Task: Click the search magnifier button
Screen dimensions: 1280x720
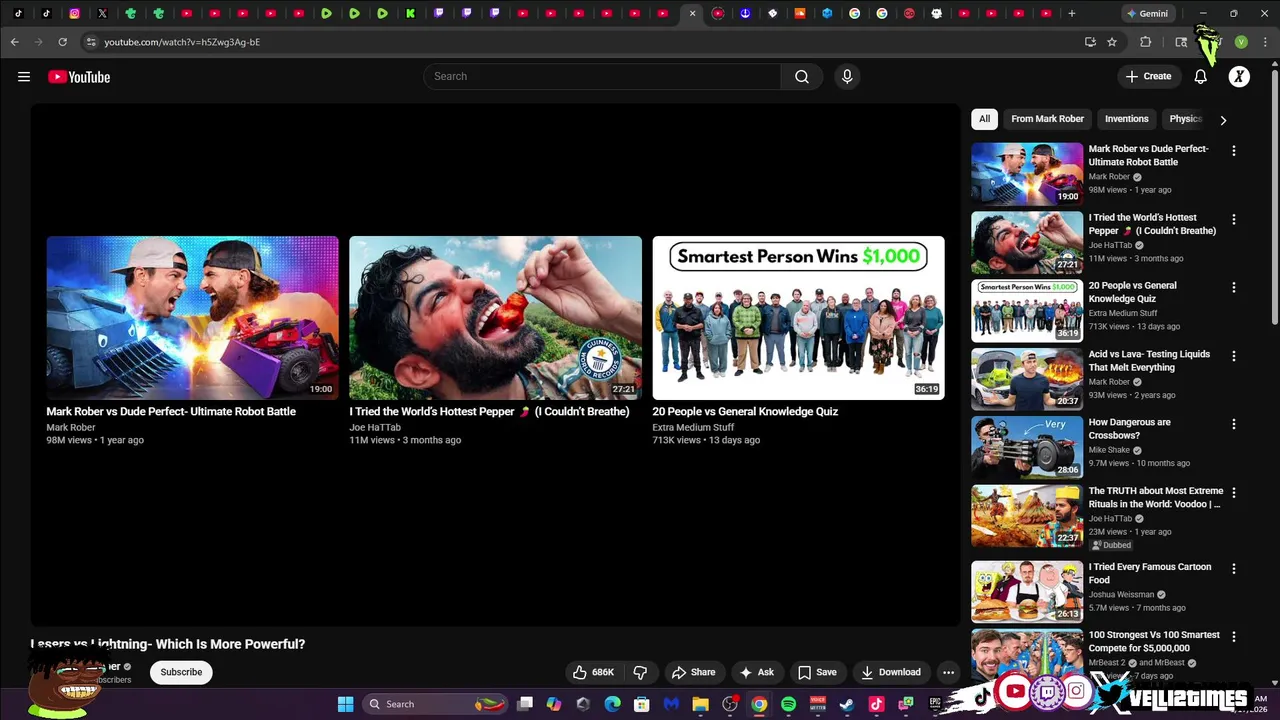Action: click(802, 77)
